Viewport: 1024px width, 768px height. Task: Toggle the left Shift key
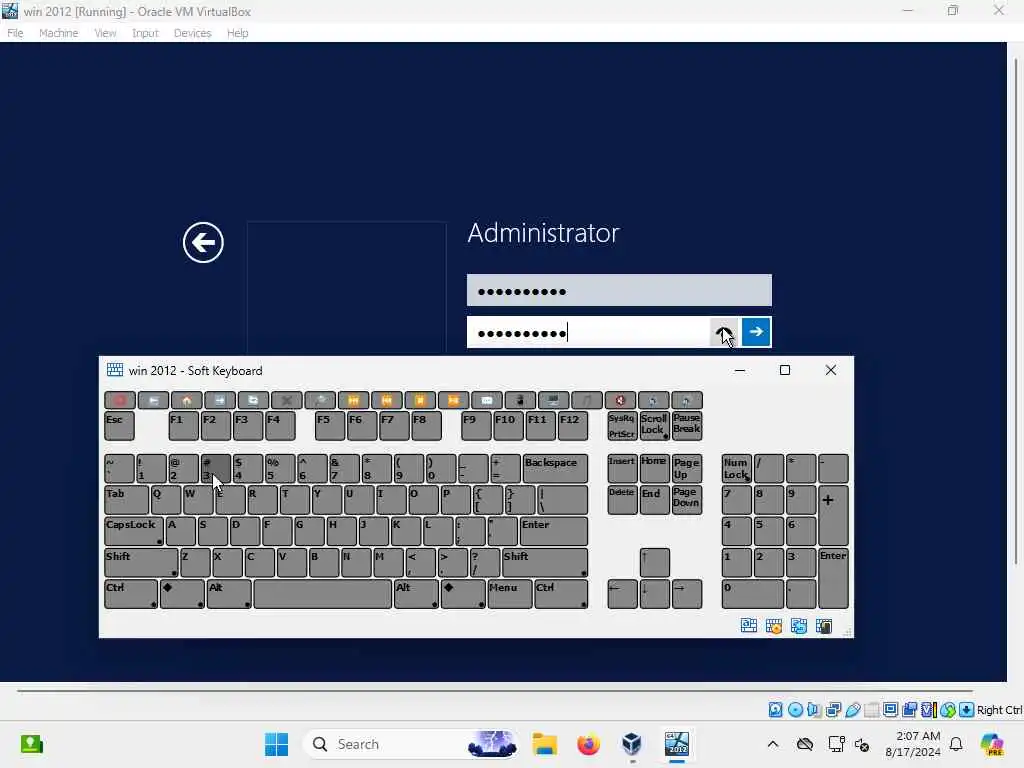[x=141, y=562]
